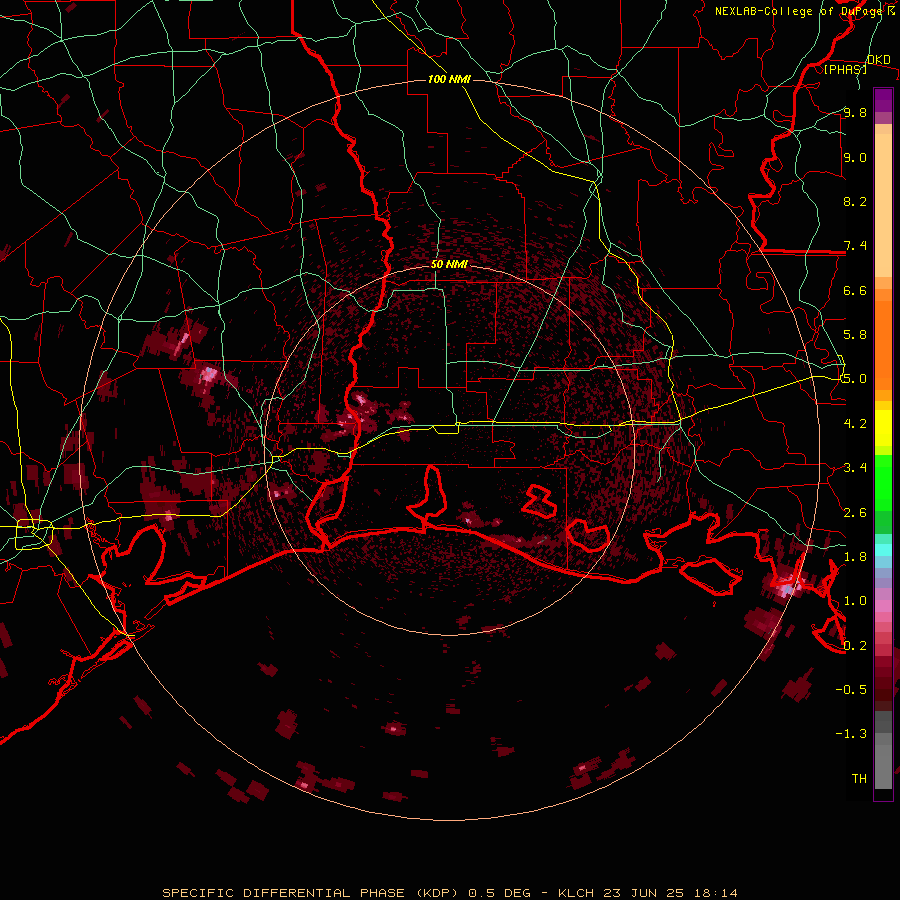Click the DKD label above the color scale
The image size is (900, 900).
[x=879, y=59]
